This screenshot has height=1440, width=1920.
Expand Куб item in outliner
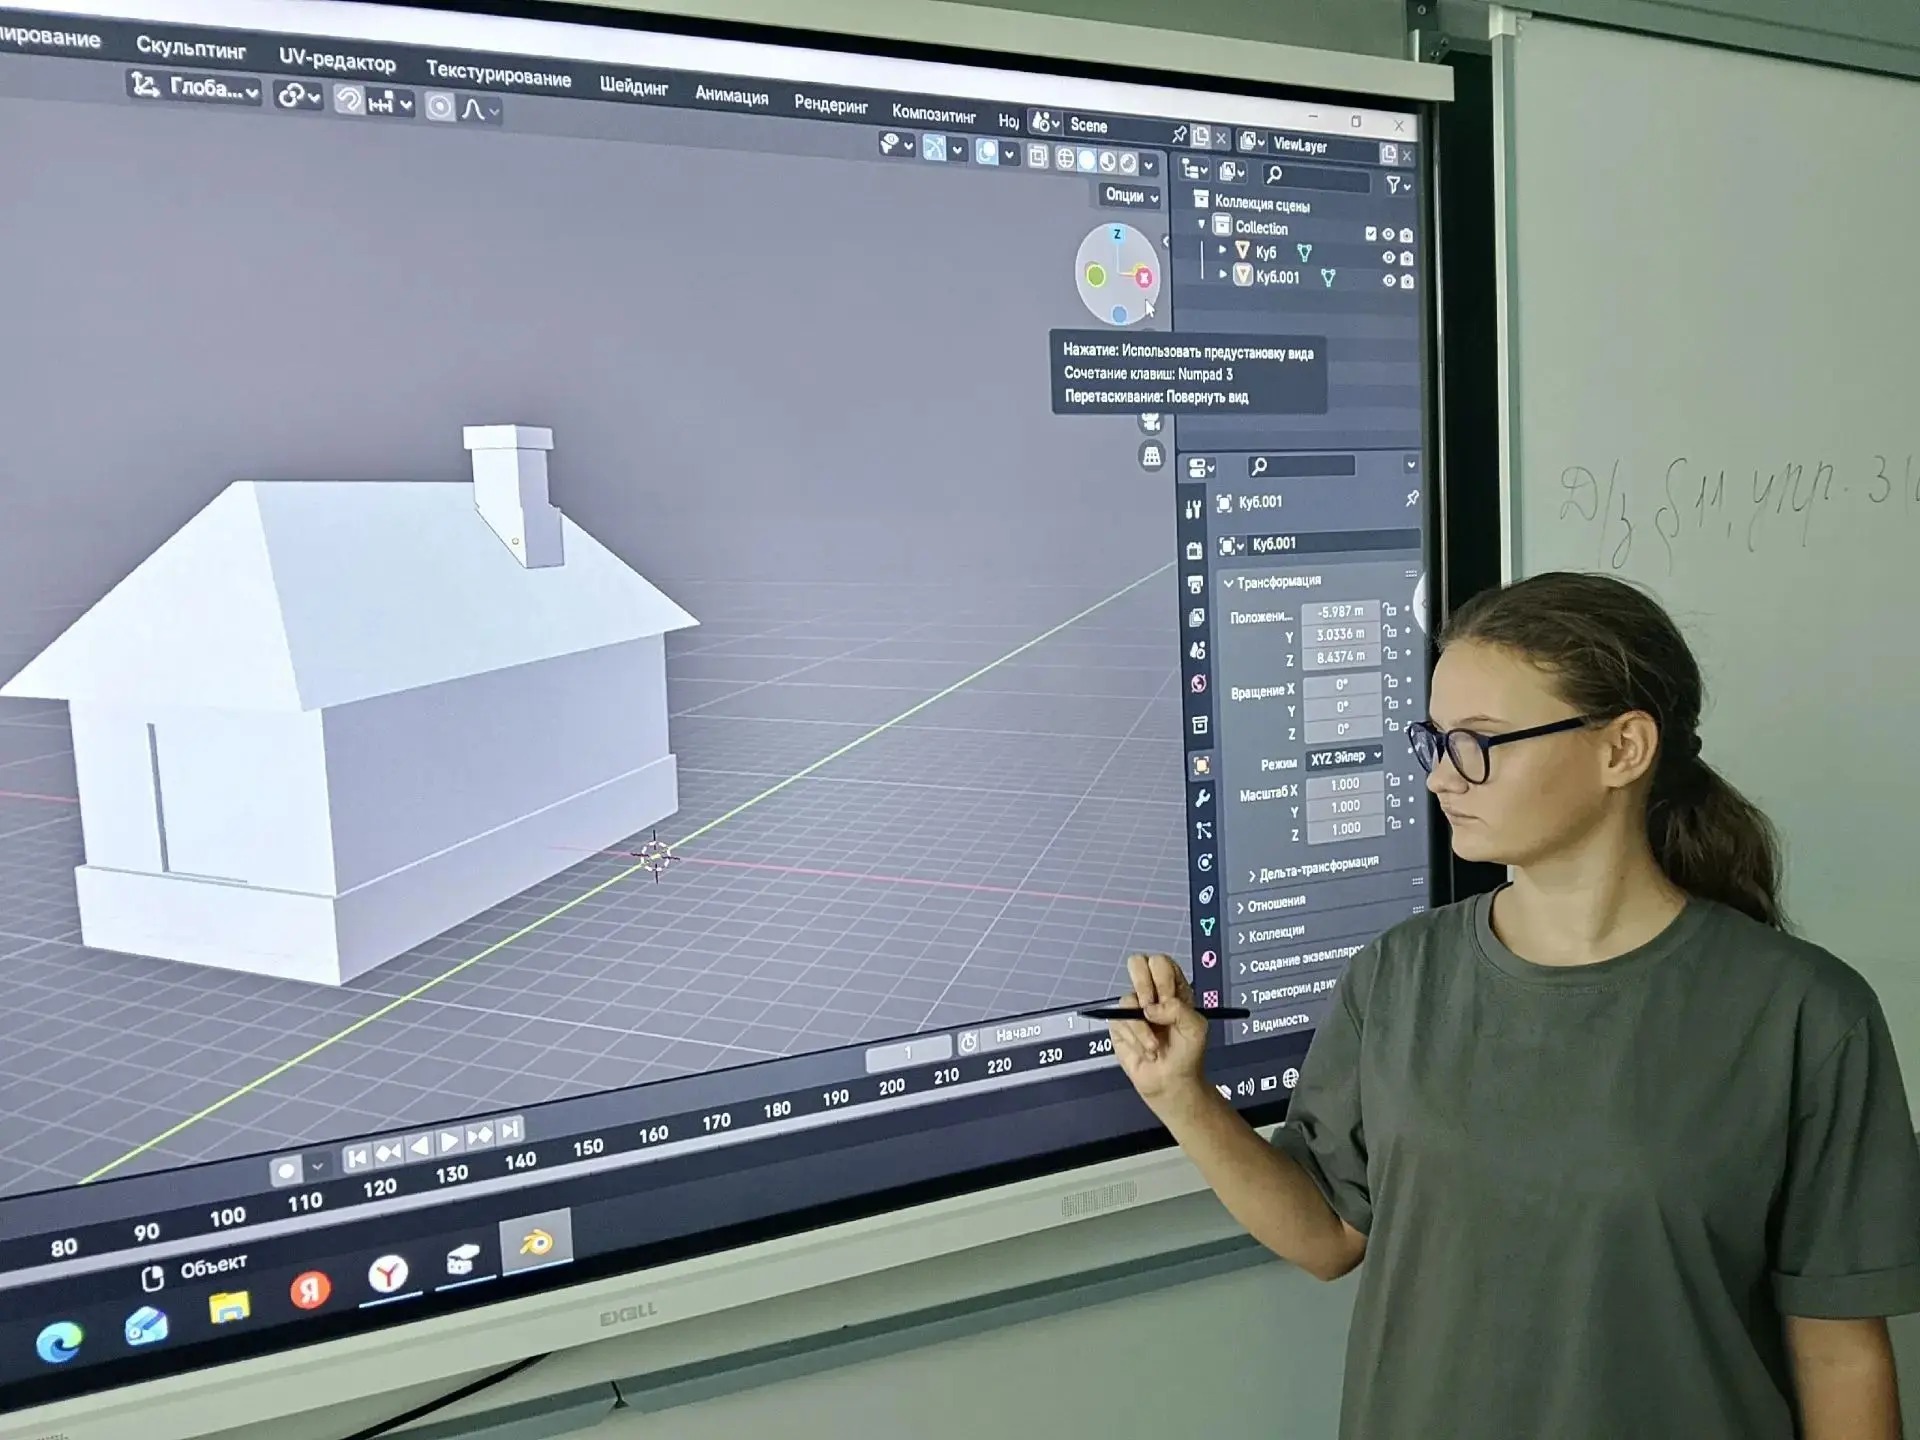(1222, 249)
